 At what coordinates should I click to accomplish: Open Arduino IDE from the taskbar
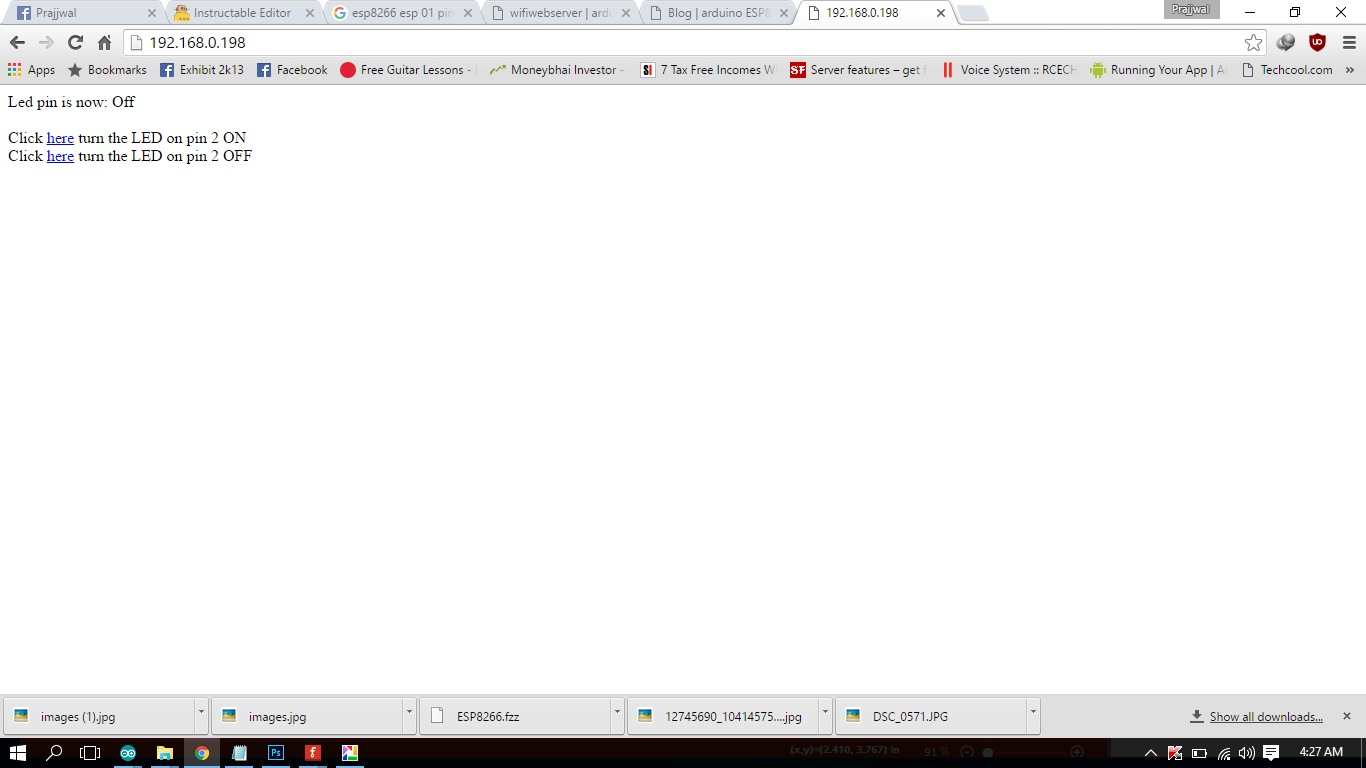click(128, 753)
